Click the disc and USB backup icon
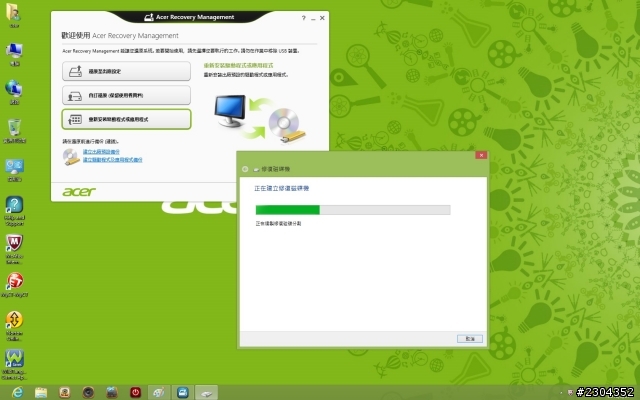The width and height of the screenshot is (640, 400). tap(71, 157)
